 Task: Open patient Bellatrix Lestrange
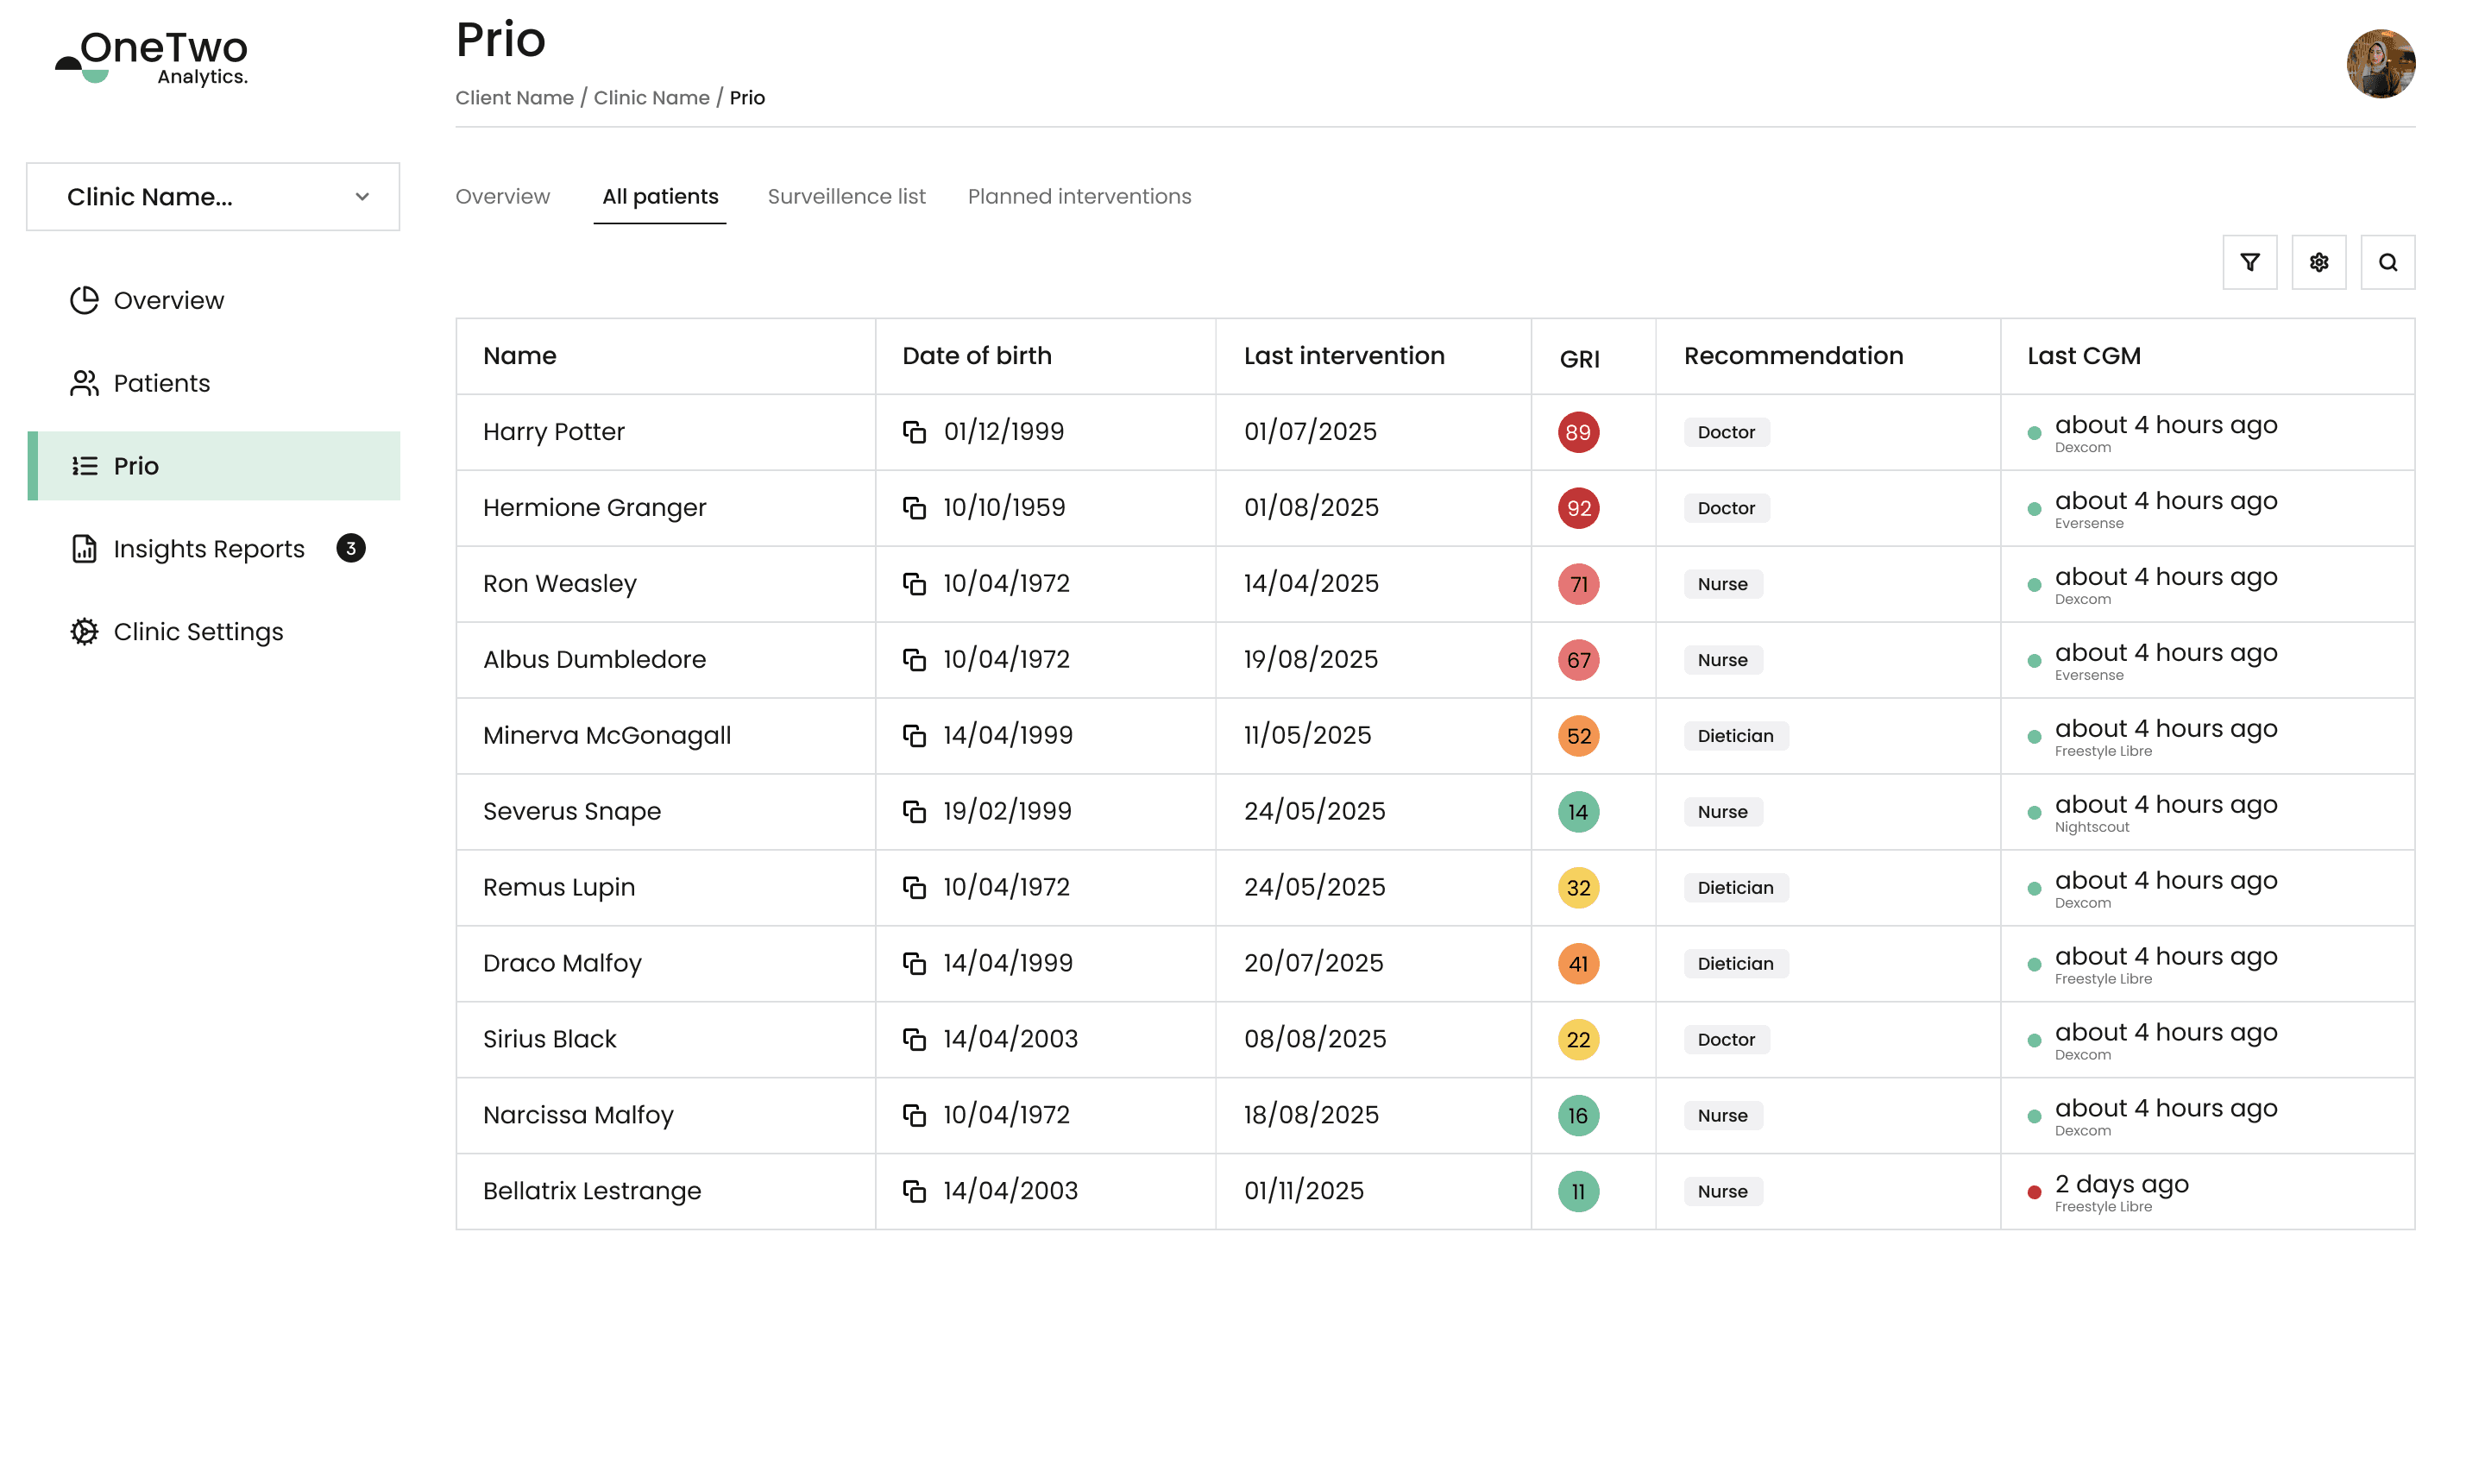(x=592, y=1191)
